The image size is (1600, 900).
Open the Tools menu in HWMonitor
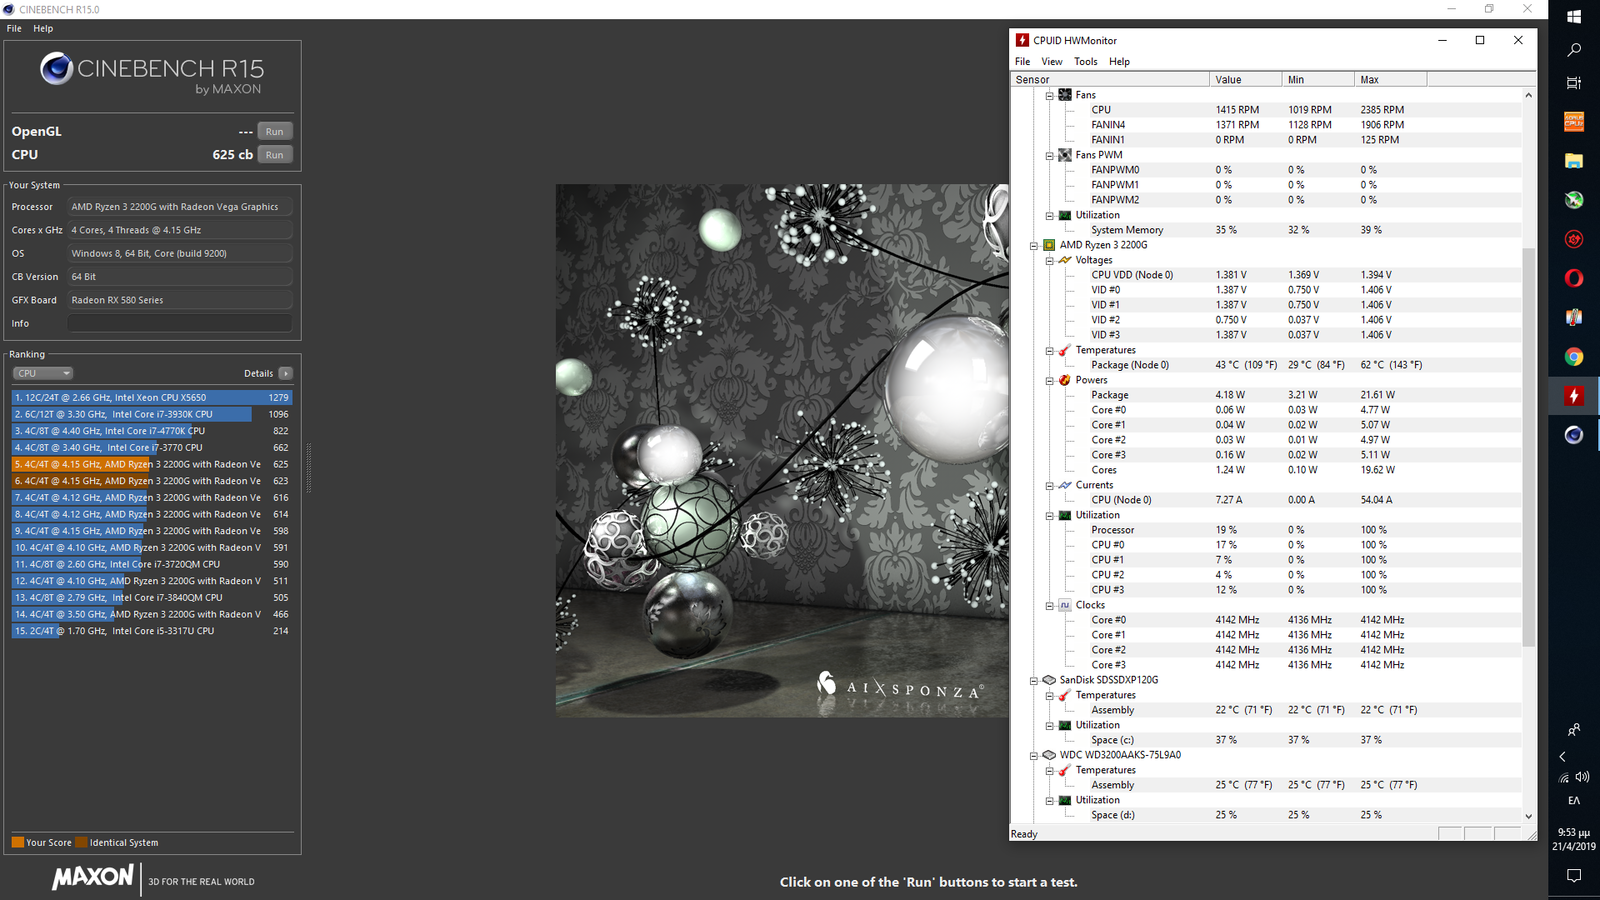pyautogui.click(x=1085, y=61)
